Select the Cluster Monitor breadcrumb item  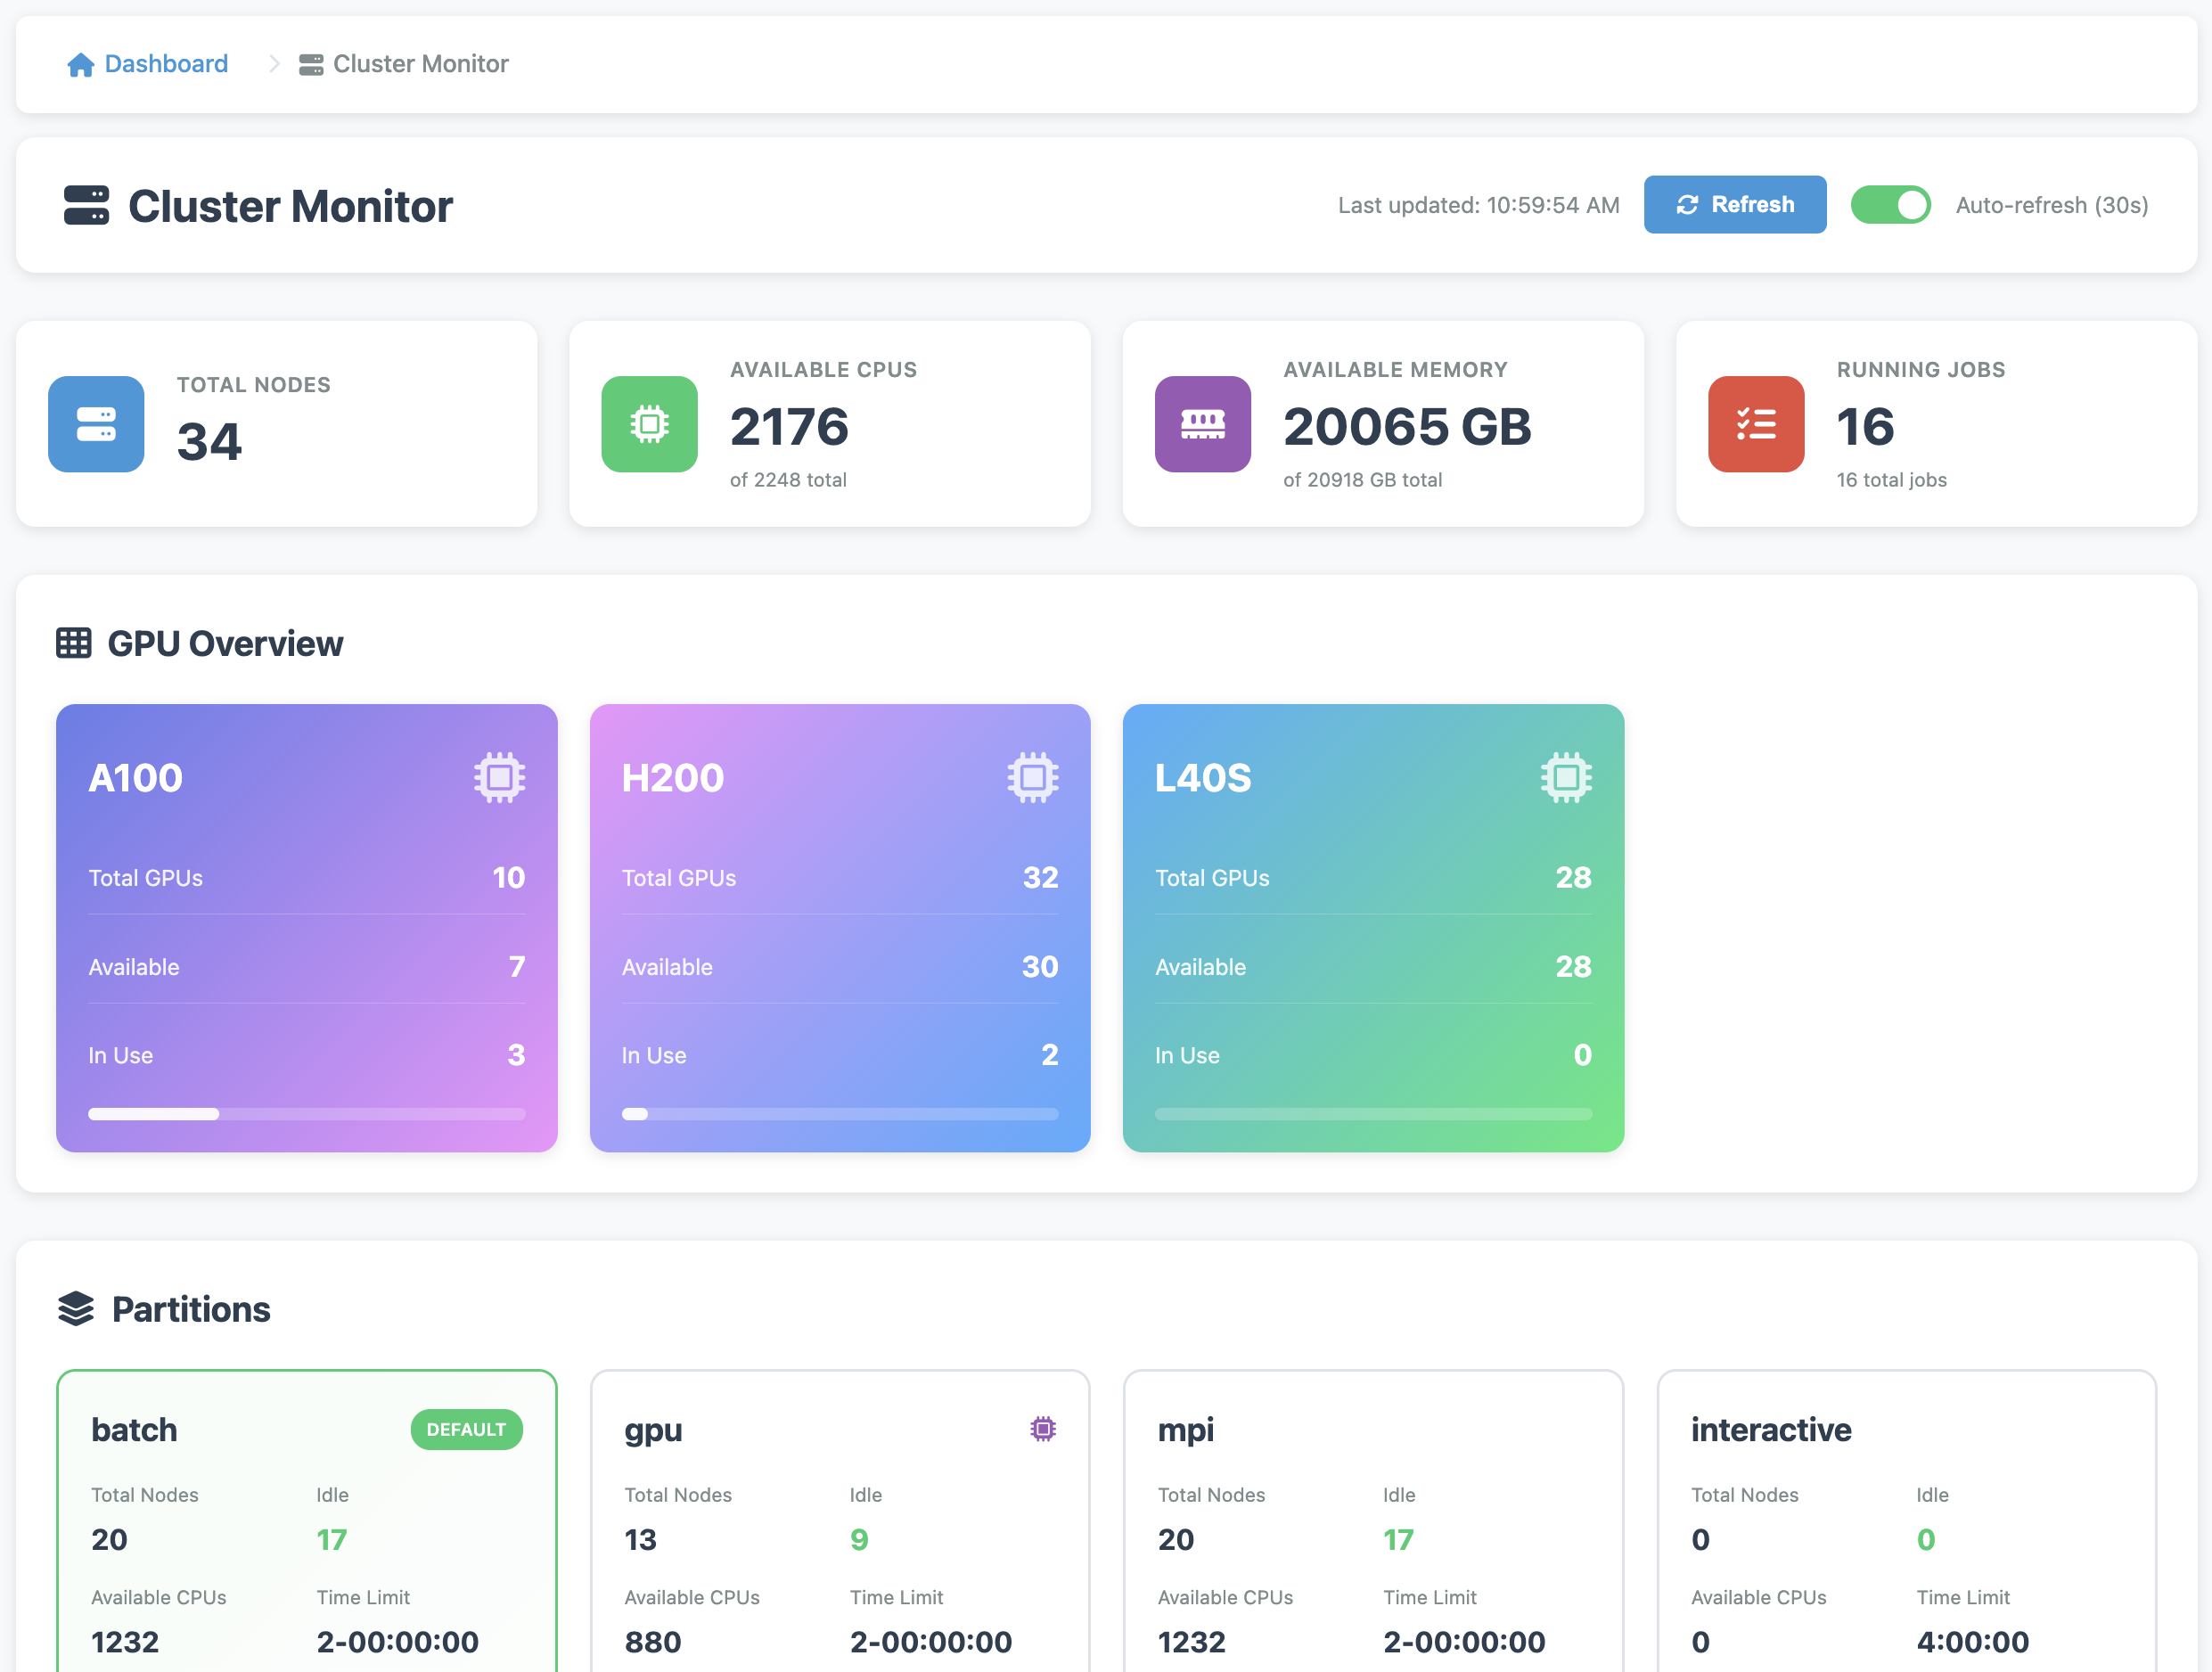(420, 64)
